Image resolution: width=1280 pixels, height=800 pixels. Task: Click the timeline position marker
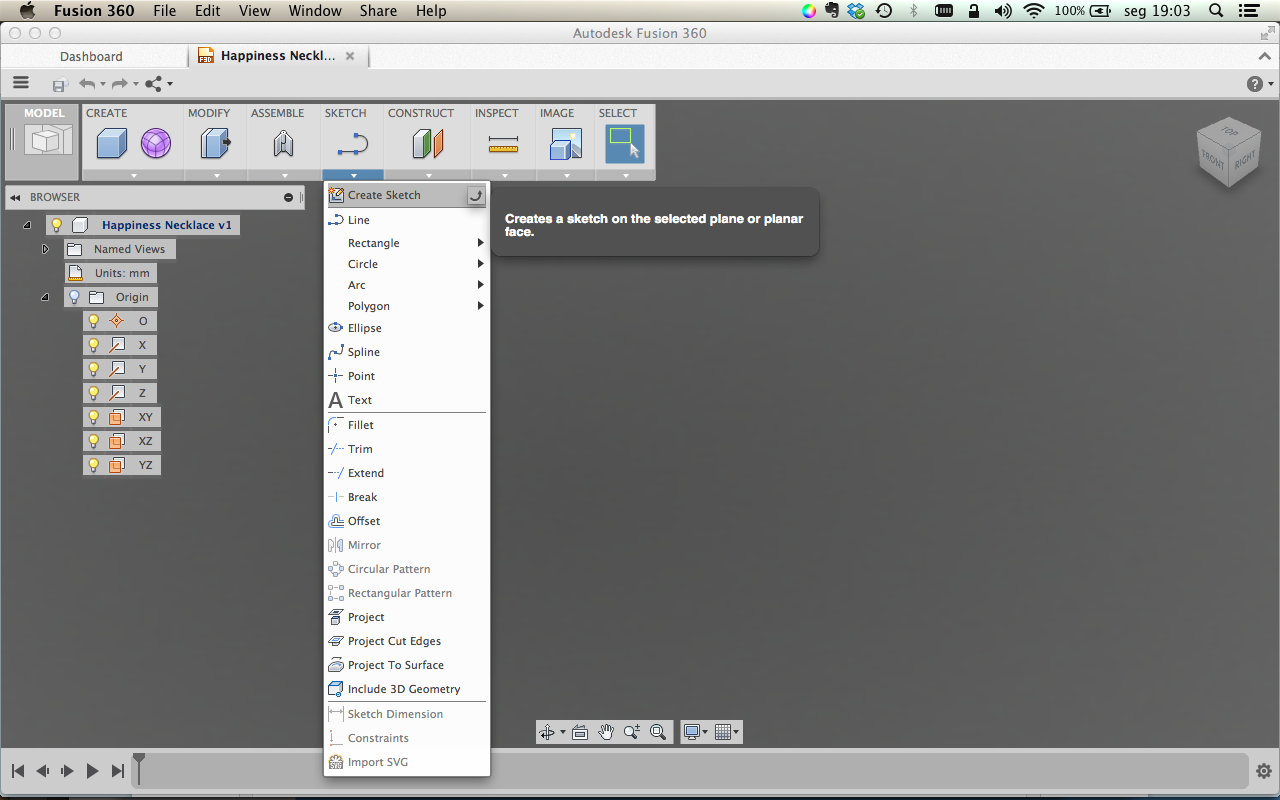tap(139, 769)
